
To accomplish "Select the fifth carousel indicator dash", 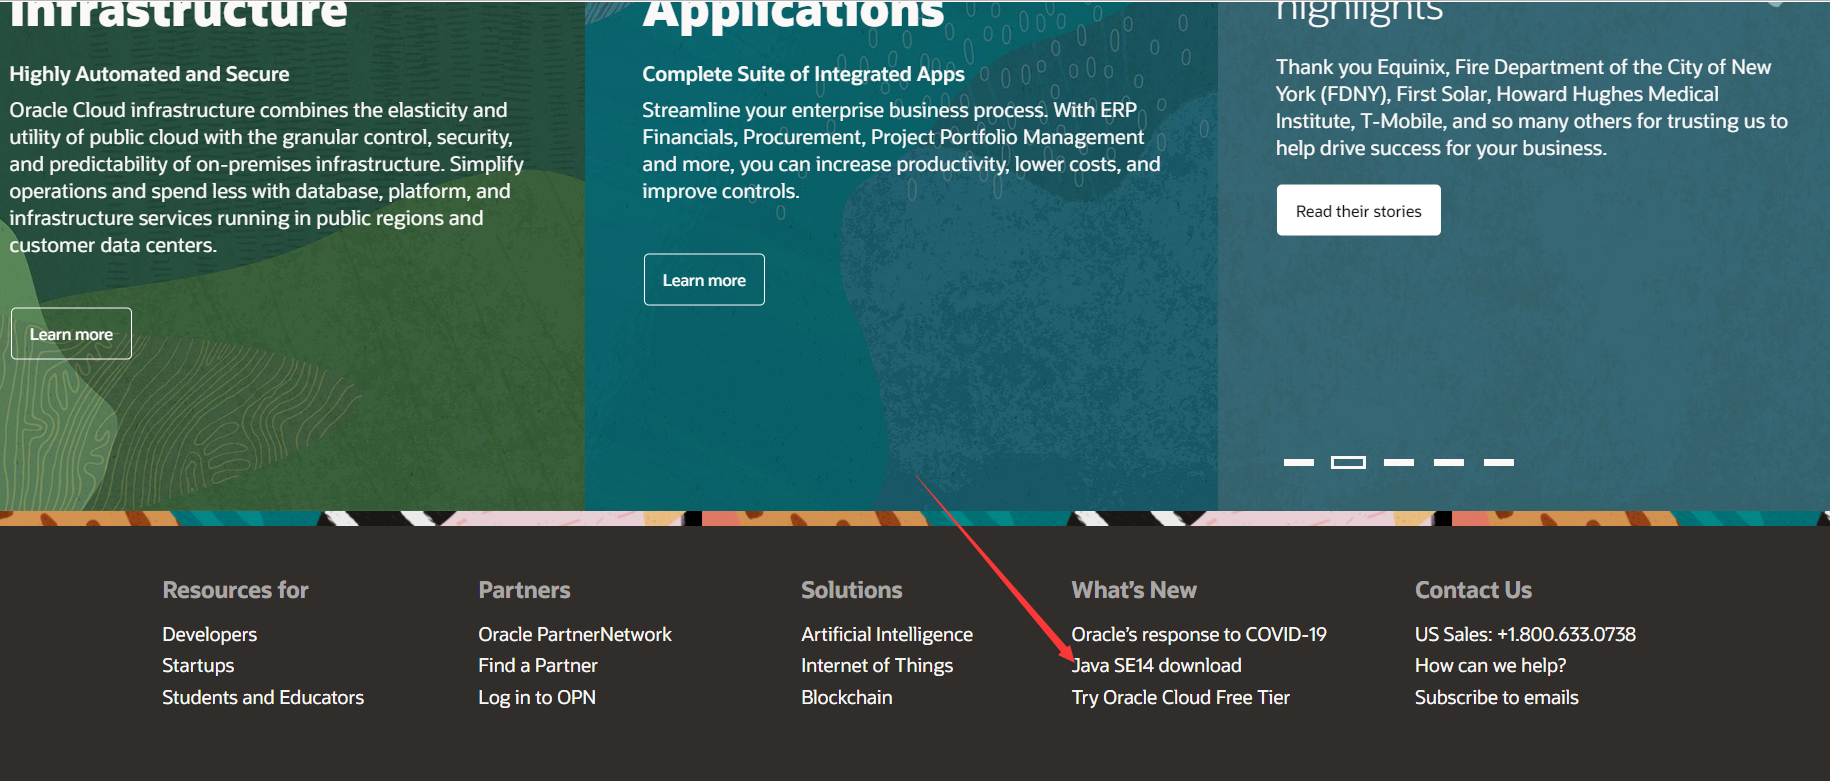I will [x=1498, y=462].
